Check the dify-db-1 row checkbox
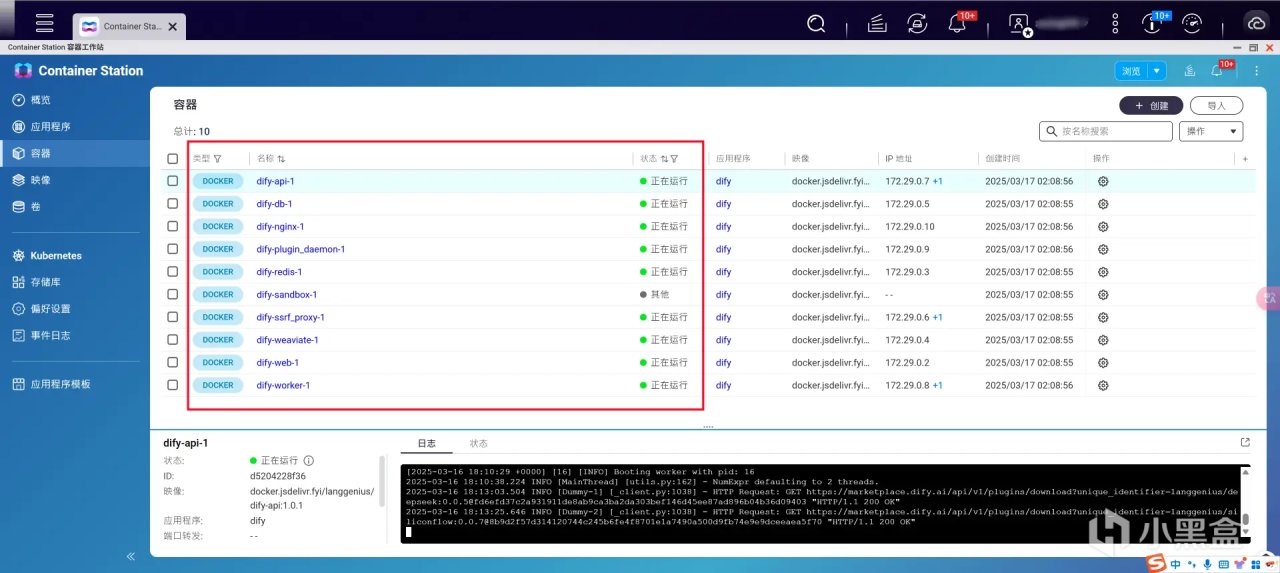This screenshot has height=573, width=1280. [173, 204]
